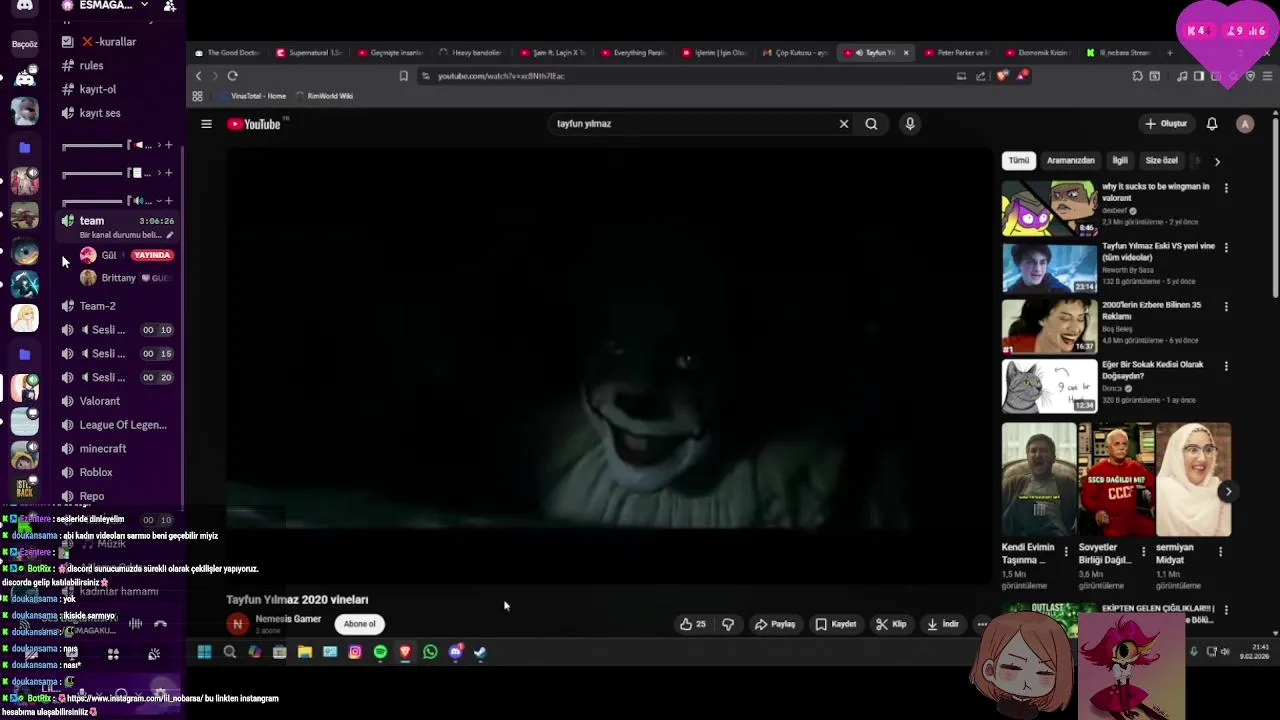
Task: Bookmark this page in address bar
Action: (x=403, y=76)
